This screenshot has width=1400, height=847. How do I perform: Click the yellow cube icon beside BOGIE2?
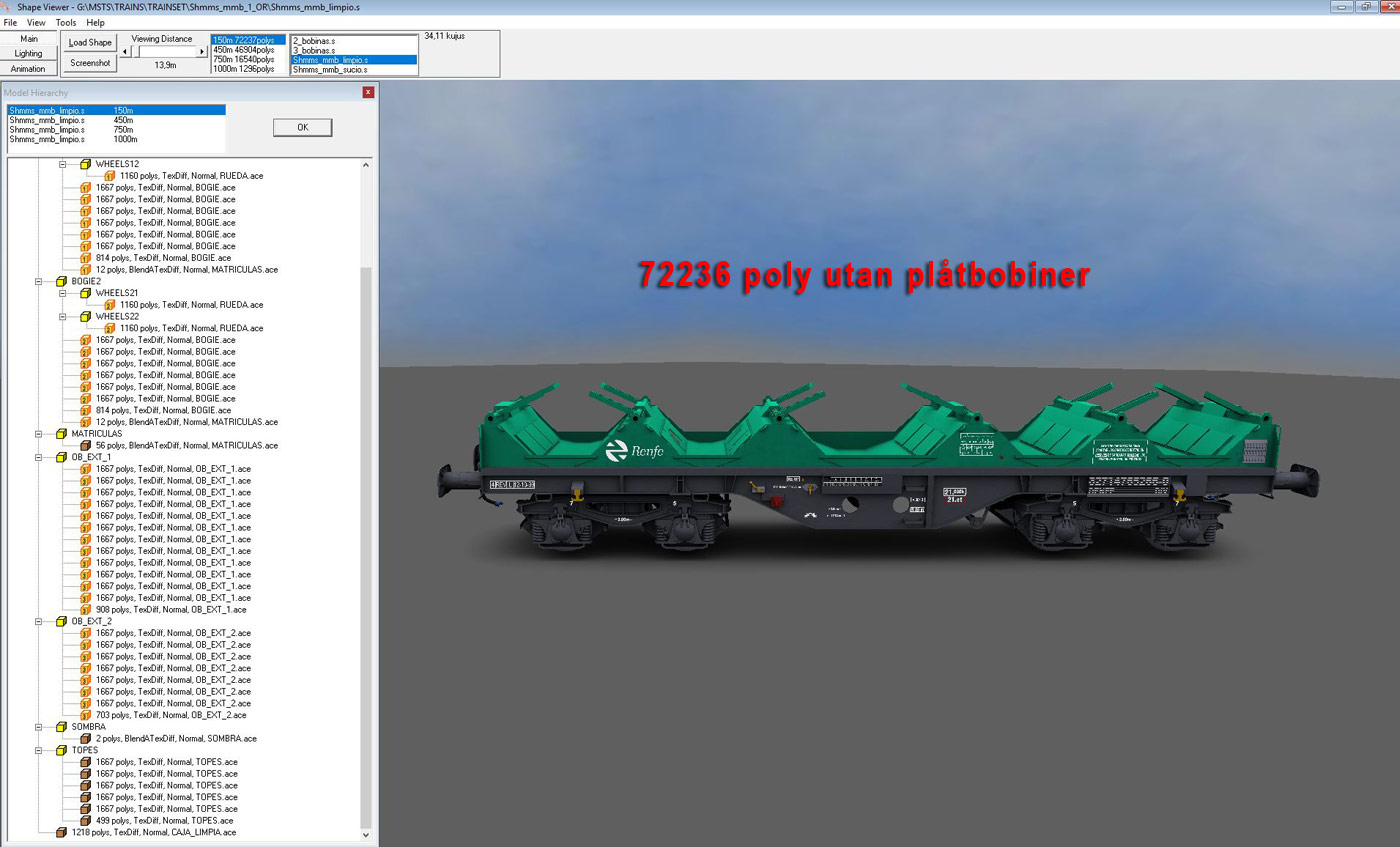click(x=61, y=282)
